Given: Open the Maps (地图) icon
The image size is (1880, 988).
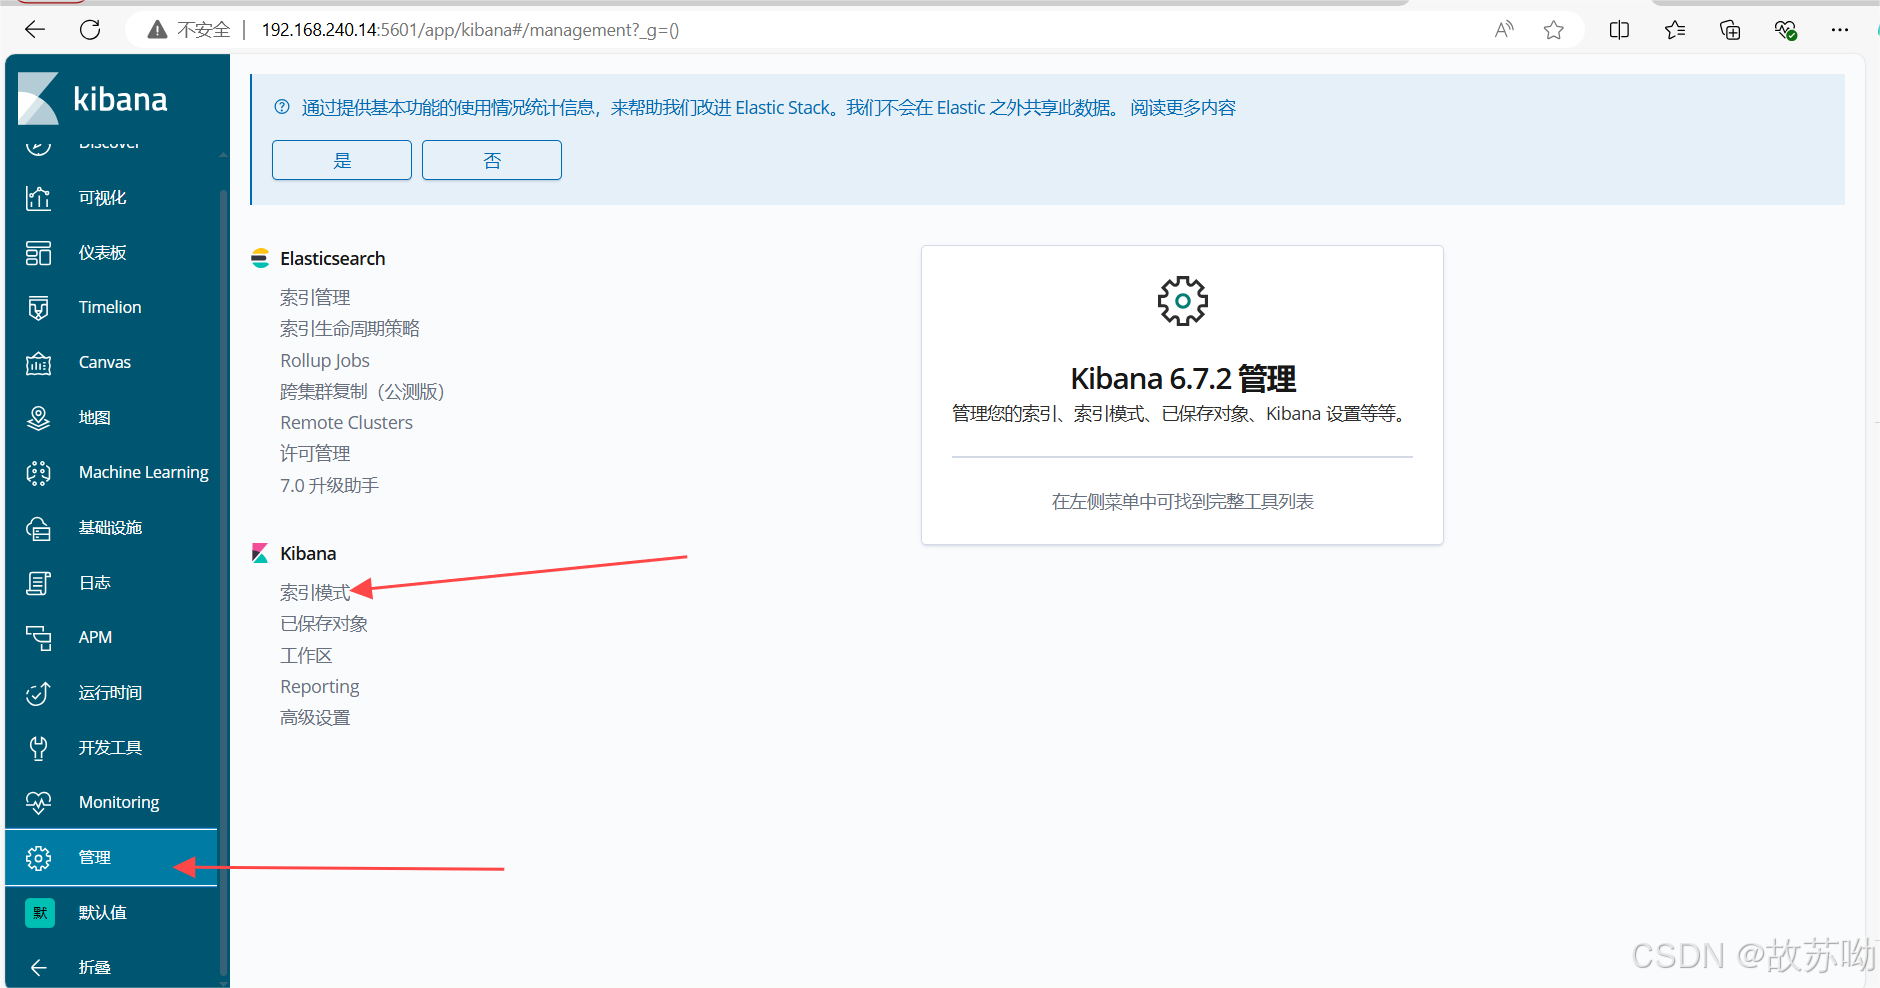Looking at the screenshot, I should tap(38, 418).
